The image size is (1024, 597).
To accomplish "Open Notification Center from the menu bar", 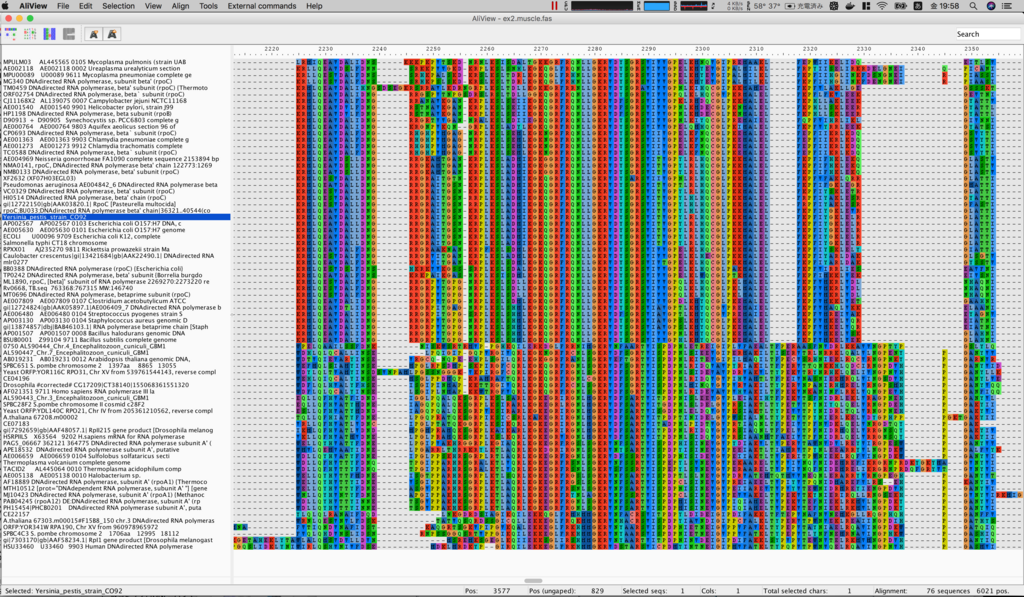I will 1007,6.
